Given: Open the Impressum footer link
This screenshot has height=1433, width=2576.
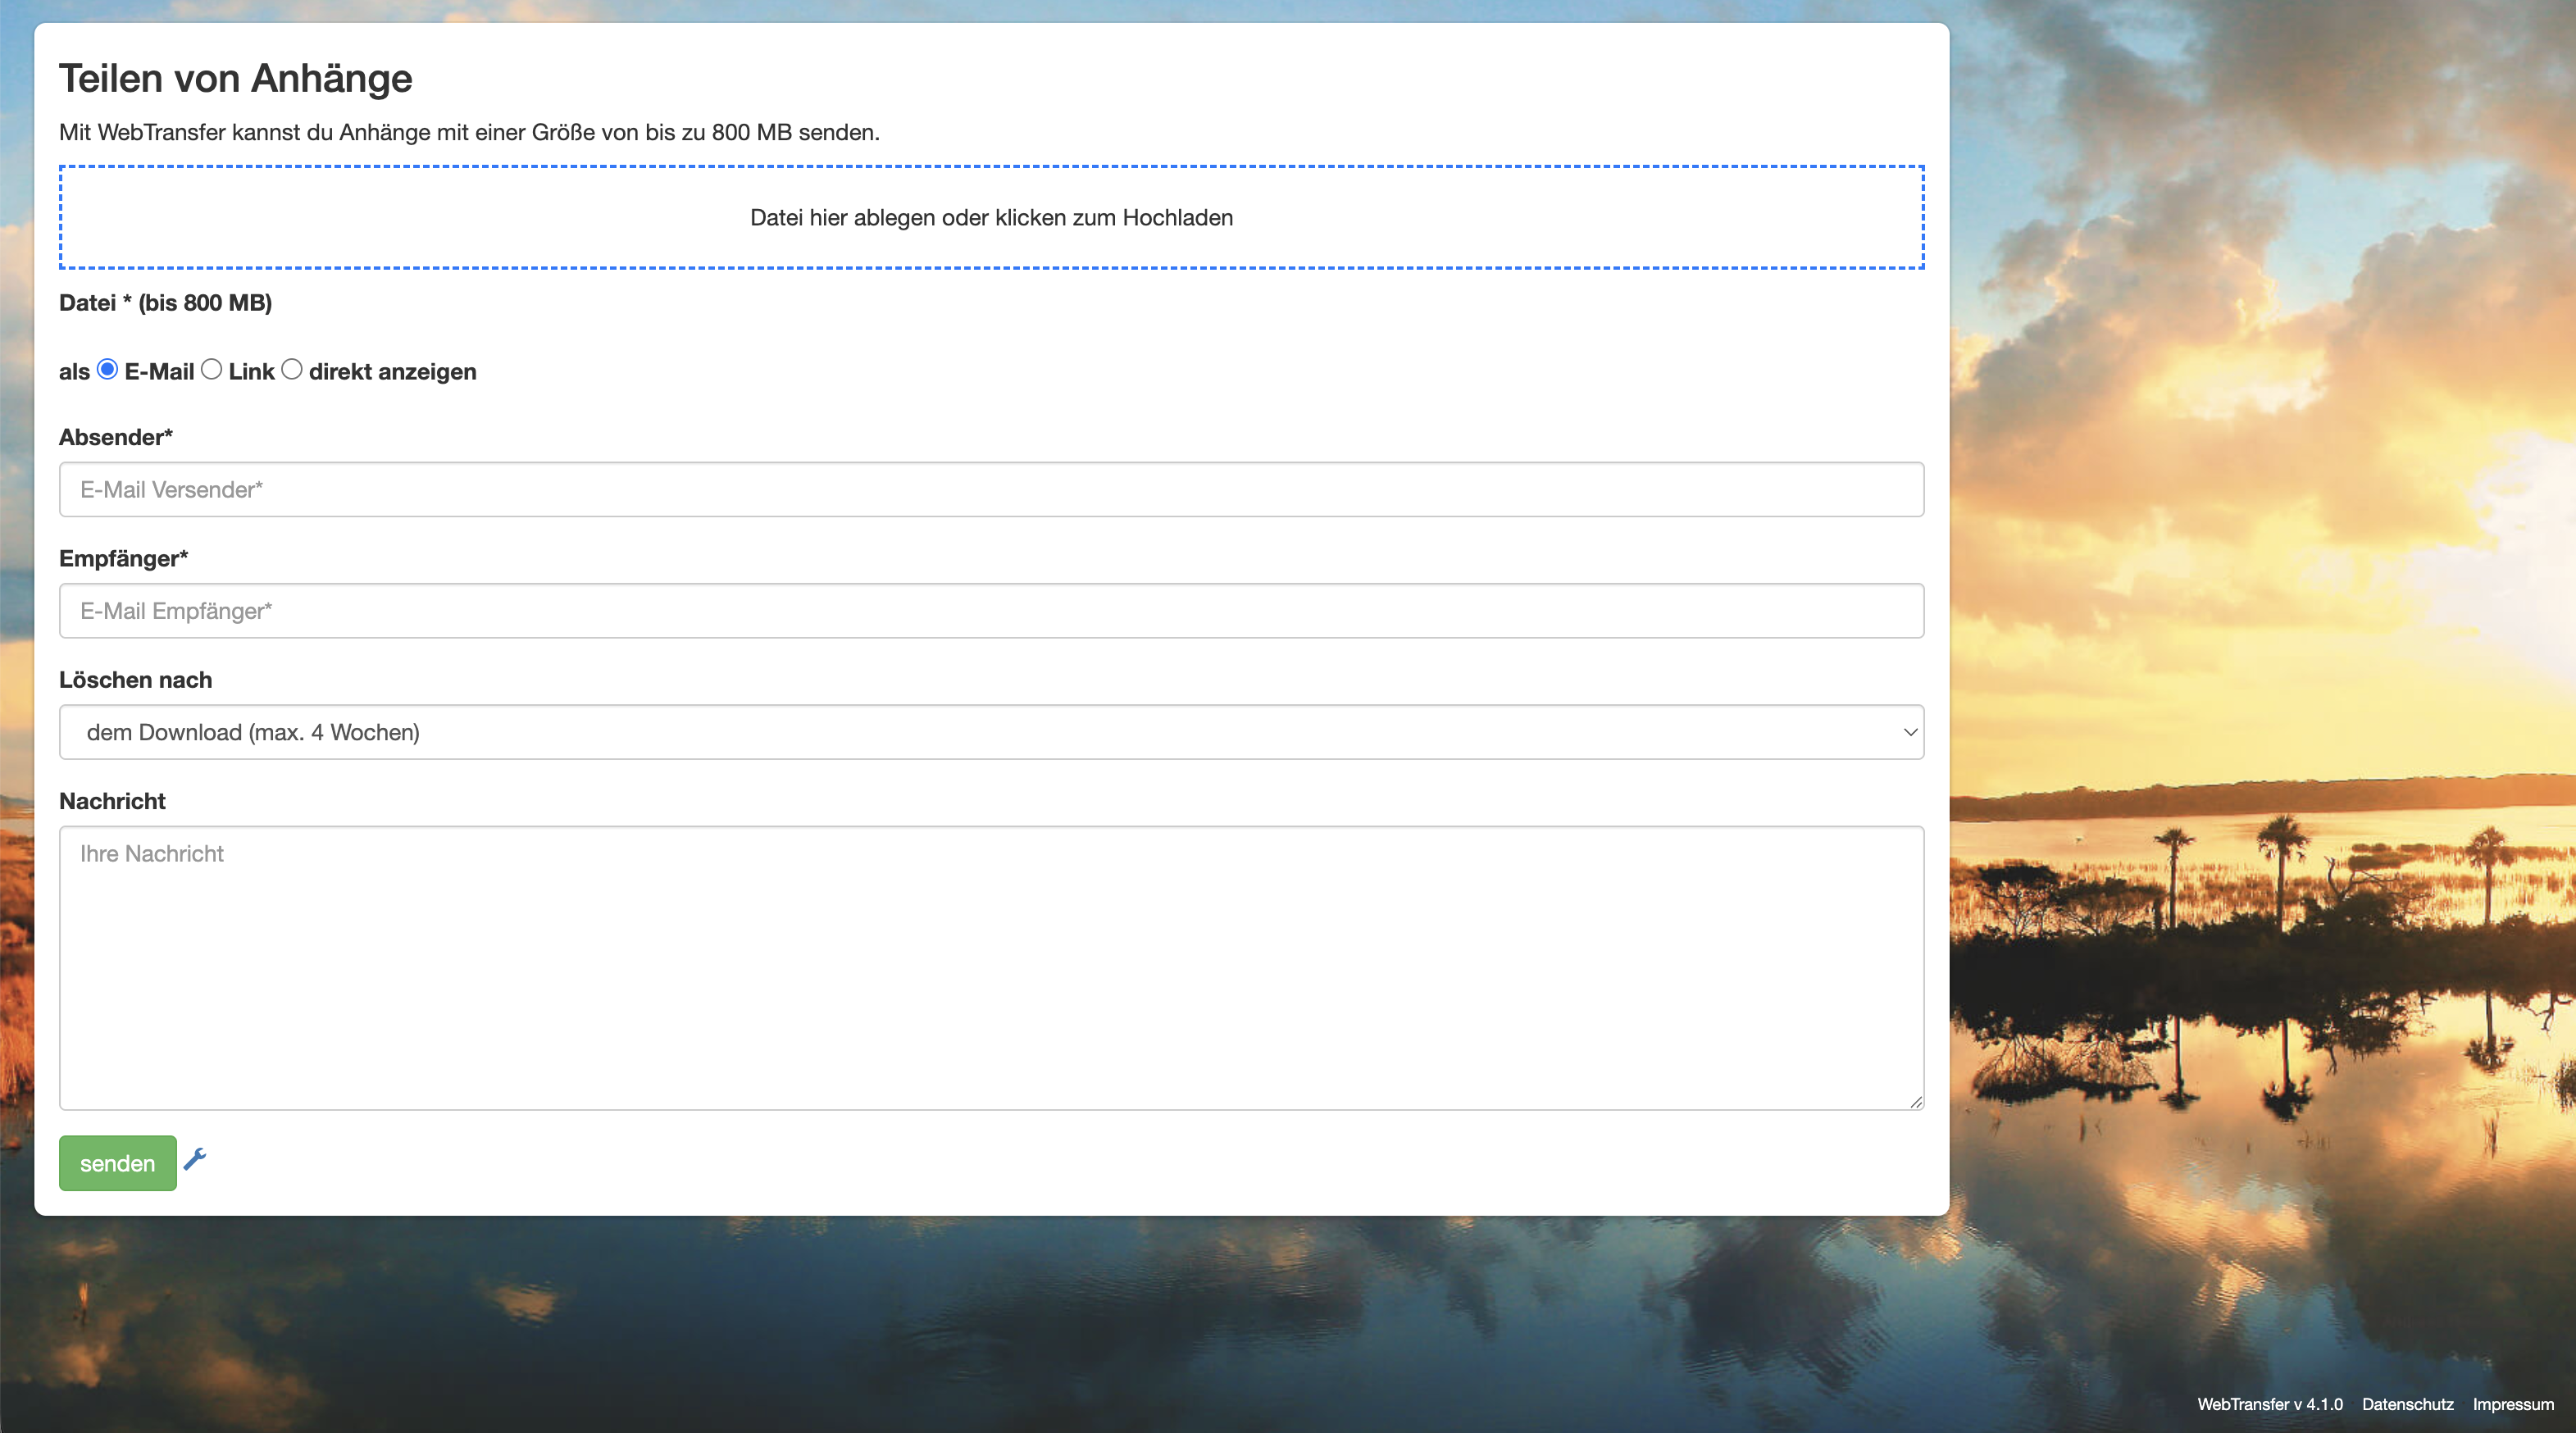Looking at the screenshot, I should (2512, 1404).
